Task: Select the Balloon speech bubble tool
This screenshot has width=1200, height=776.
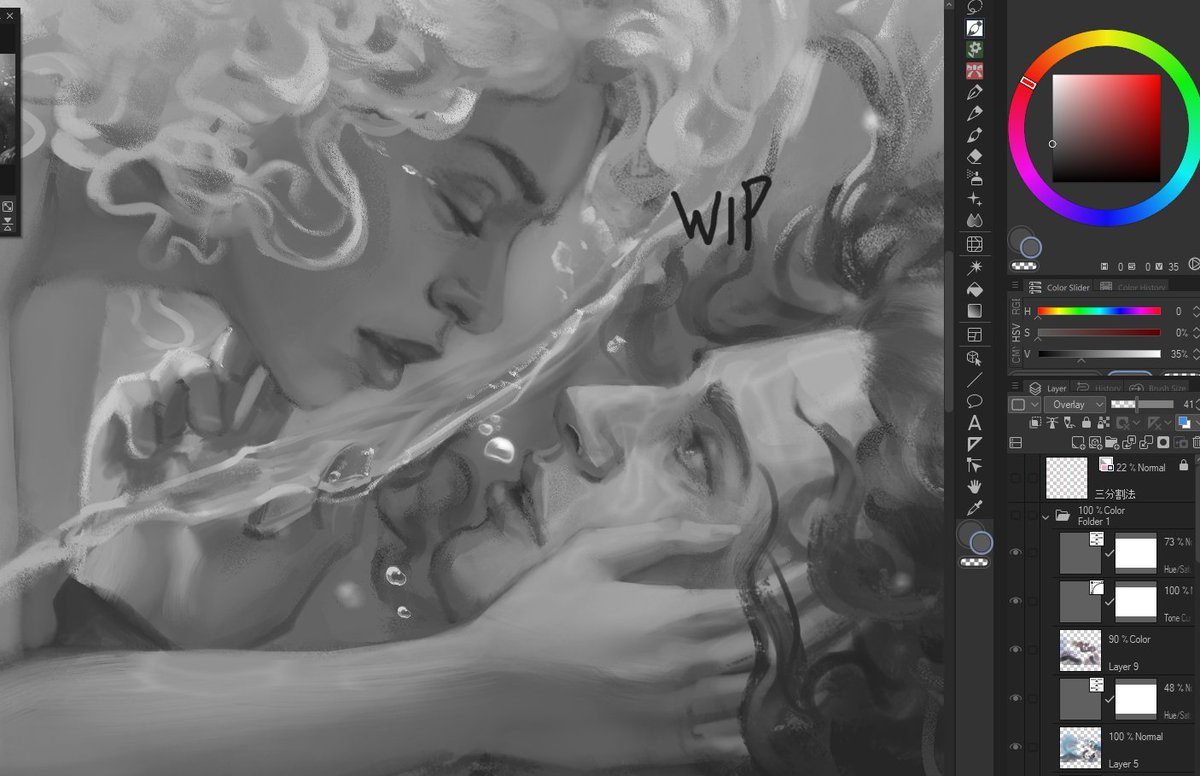Action: click(975, 401)
